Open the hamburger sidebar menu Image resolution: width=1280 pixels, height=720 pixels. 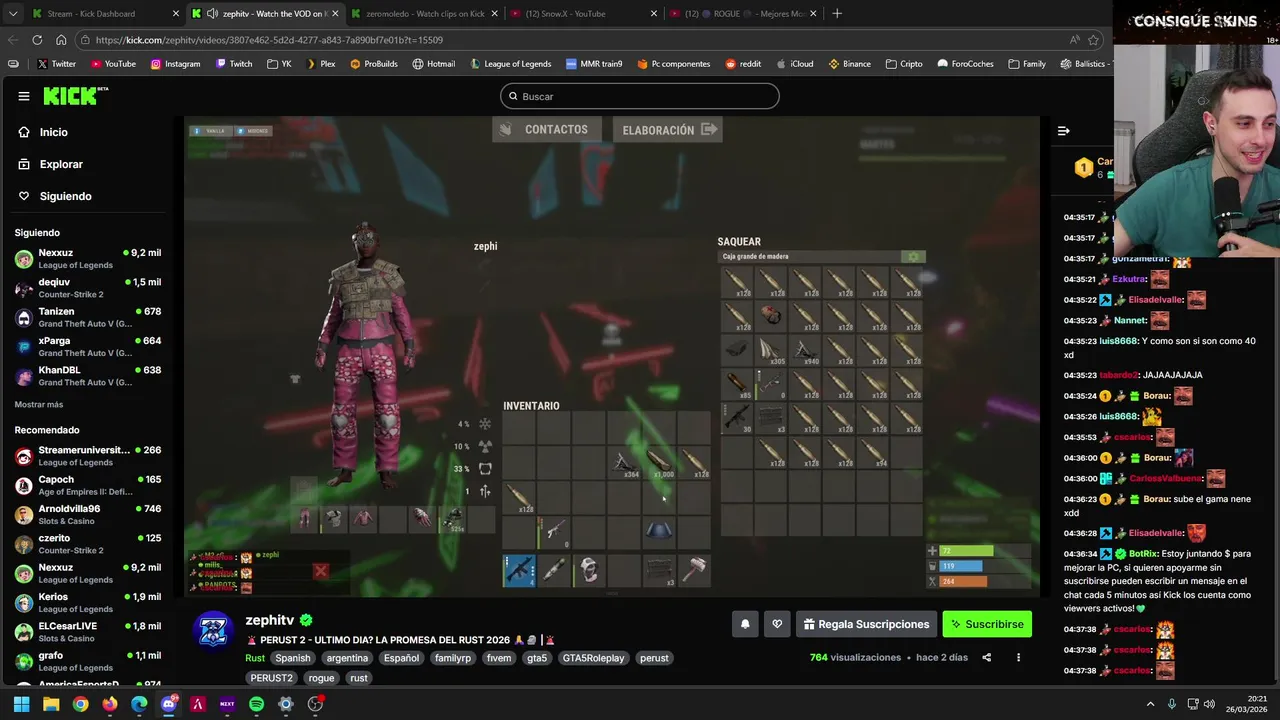[x=23, y=96]
